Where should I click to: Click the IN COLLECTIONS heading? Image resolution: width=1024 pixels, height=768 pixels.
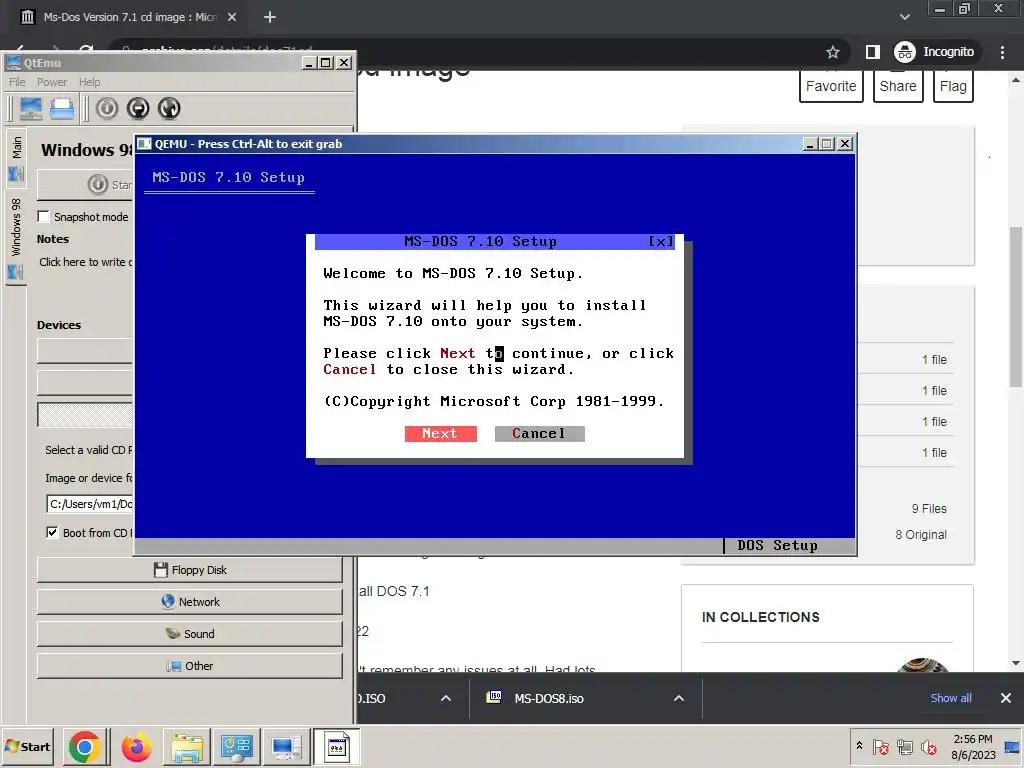click(x=760, y=617)
